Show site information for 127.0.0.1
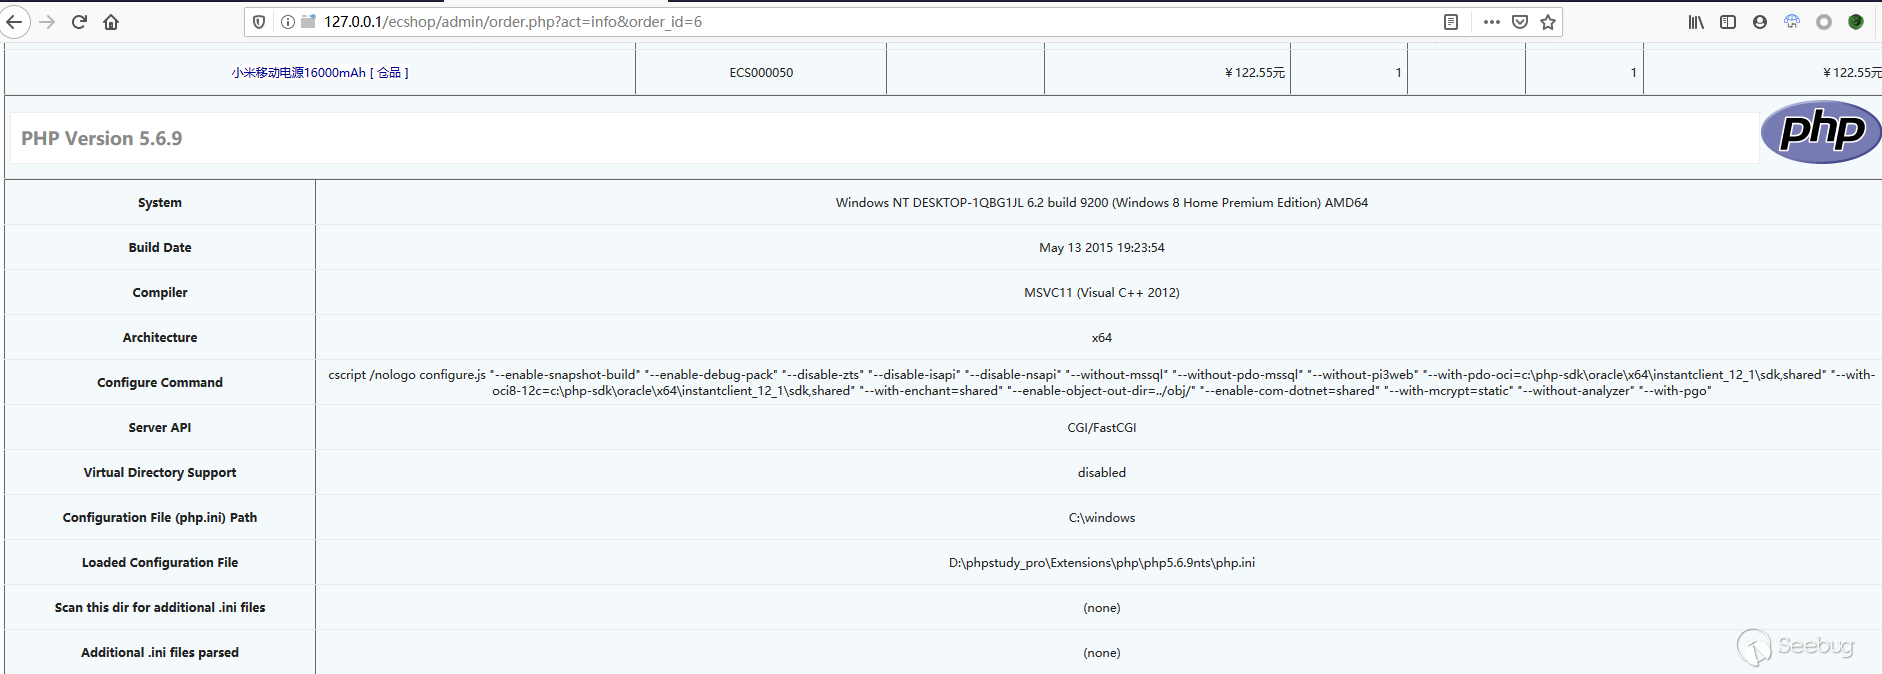Screen dimensions: 1882x674 (x=288, y=22)
